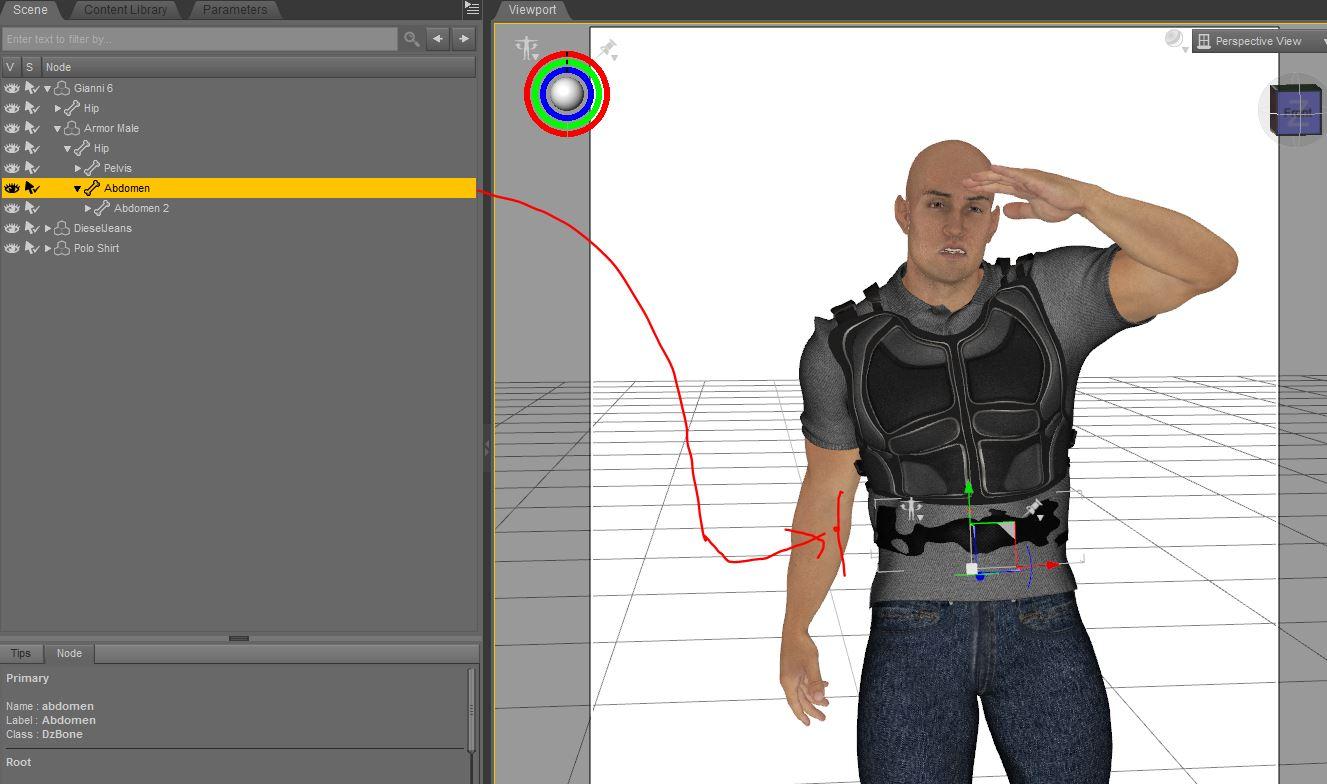Screen dimensions: 1327x784
Task: Switch to the Content Library tab
Action: pos(125,9)
